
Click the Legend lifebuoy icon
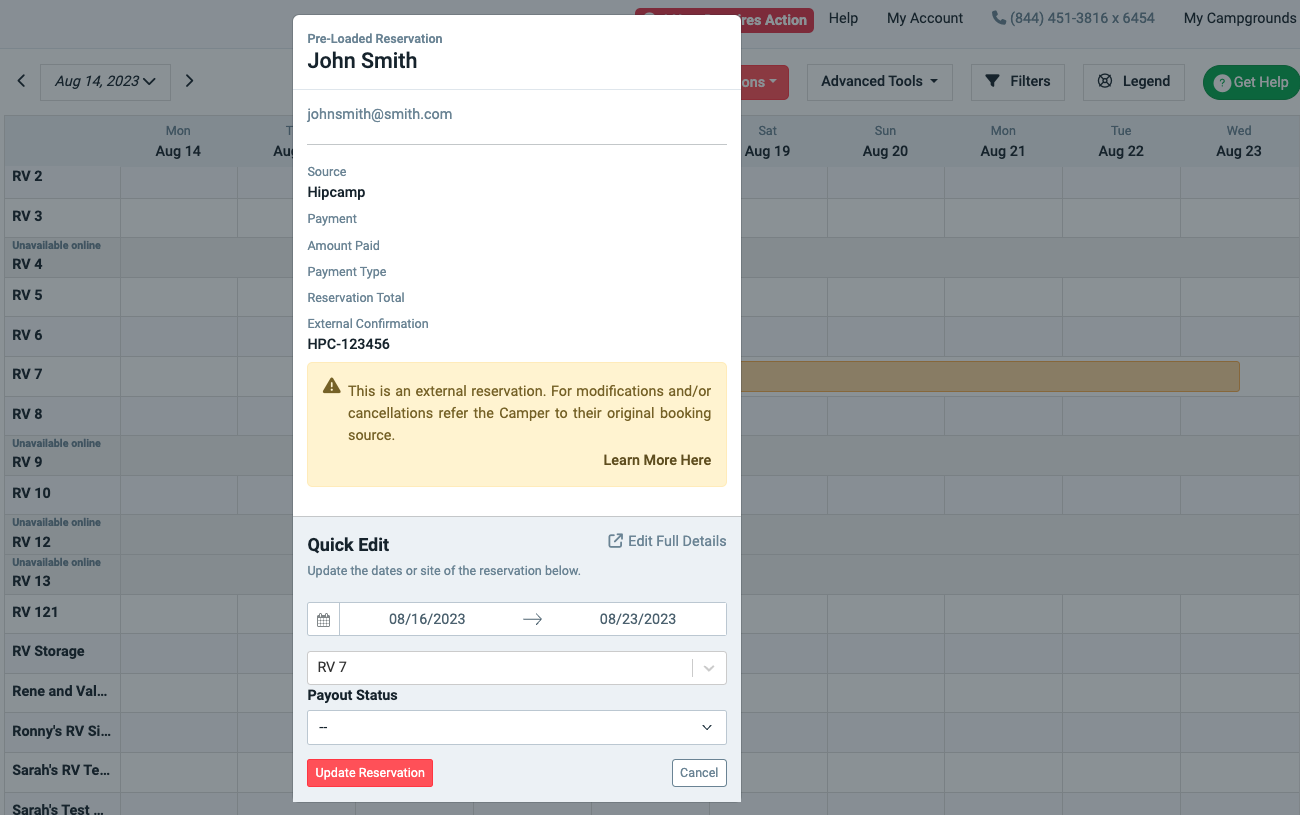pos(1105,81)
